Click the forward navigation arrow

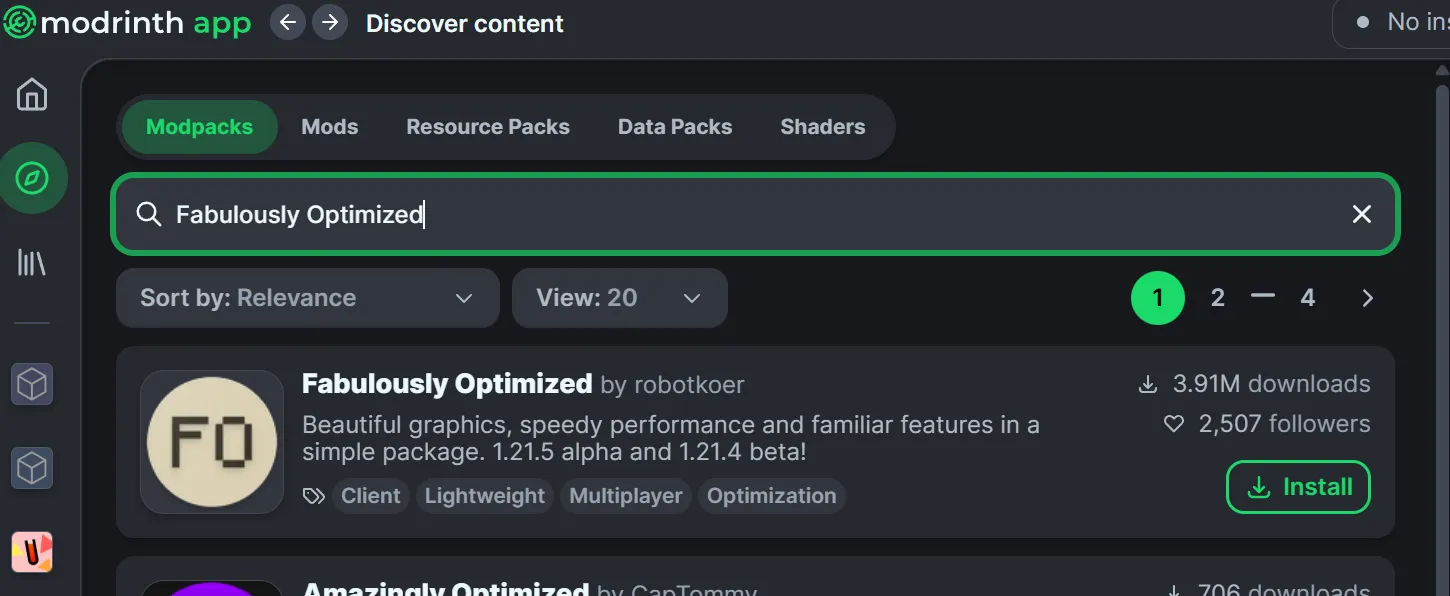pyautogui.click(x=330, y=23)
